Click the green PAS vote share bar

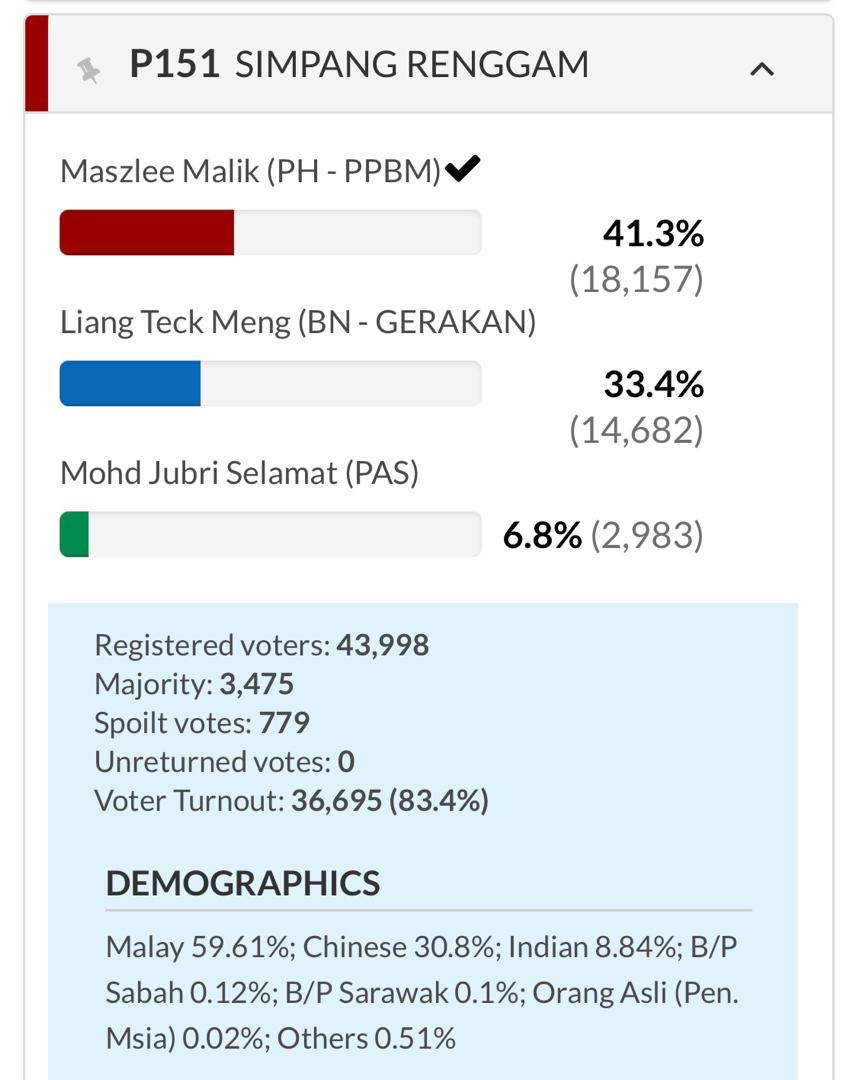click(x=75, y=534)
